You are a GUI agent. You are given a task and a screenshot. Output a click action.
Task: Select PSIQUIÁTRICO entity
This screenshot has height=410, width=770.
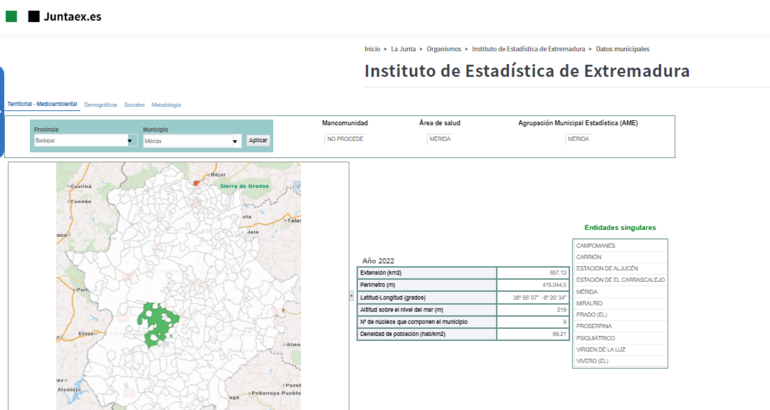click(x=620, y=338)
